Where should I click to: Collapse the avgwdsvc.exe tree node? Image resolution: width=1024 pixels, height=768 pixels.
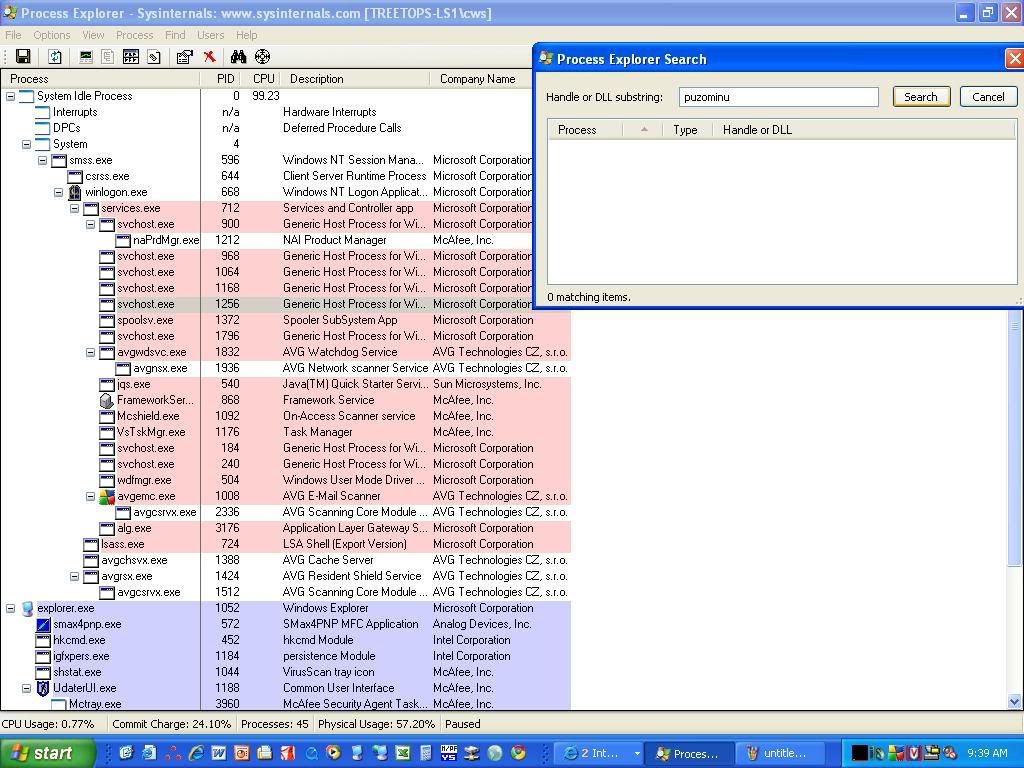click(90, 352)
